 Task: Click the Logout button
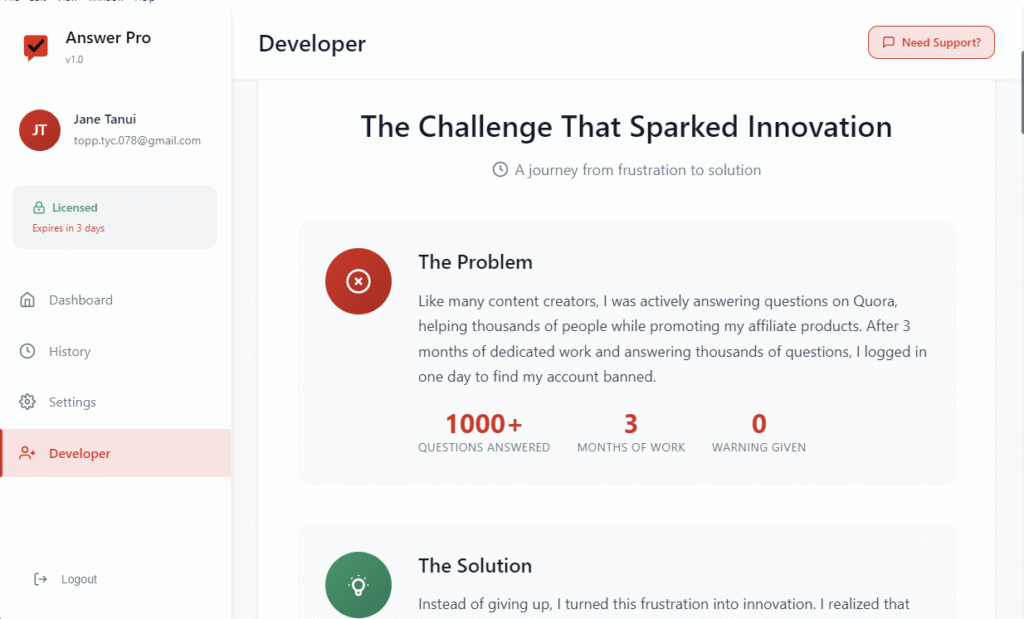click(115, 579)
